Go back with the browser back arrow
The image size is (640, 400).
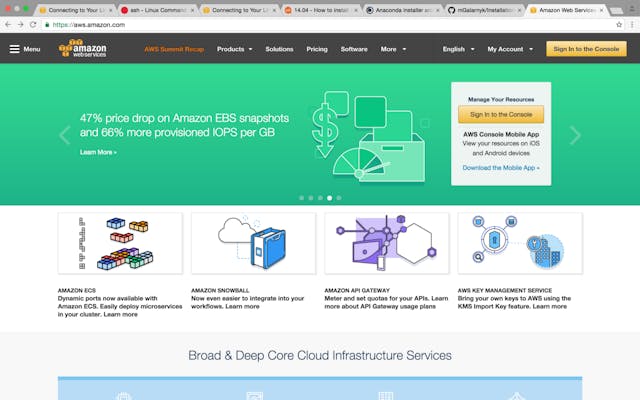tap(8, 25)
